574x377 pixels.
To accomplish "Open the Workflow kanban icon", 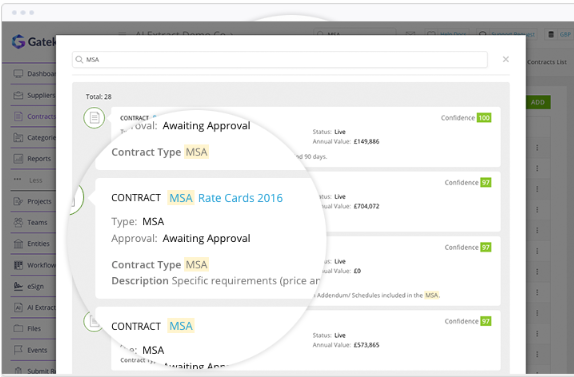I will pyautogui.click(x=18, y=265).
